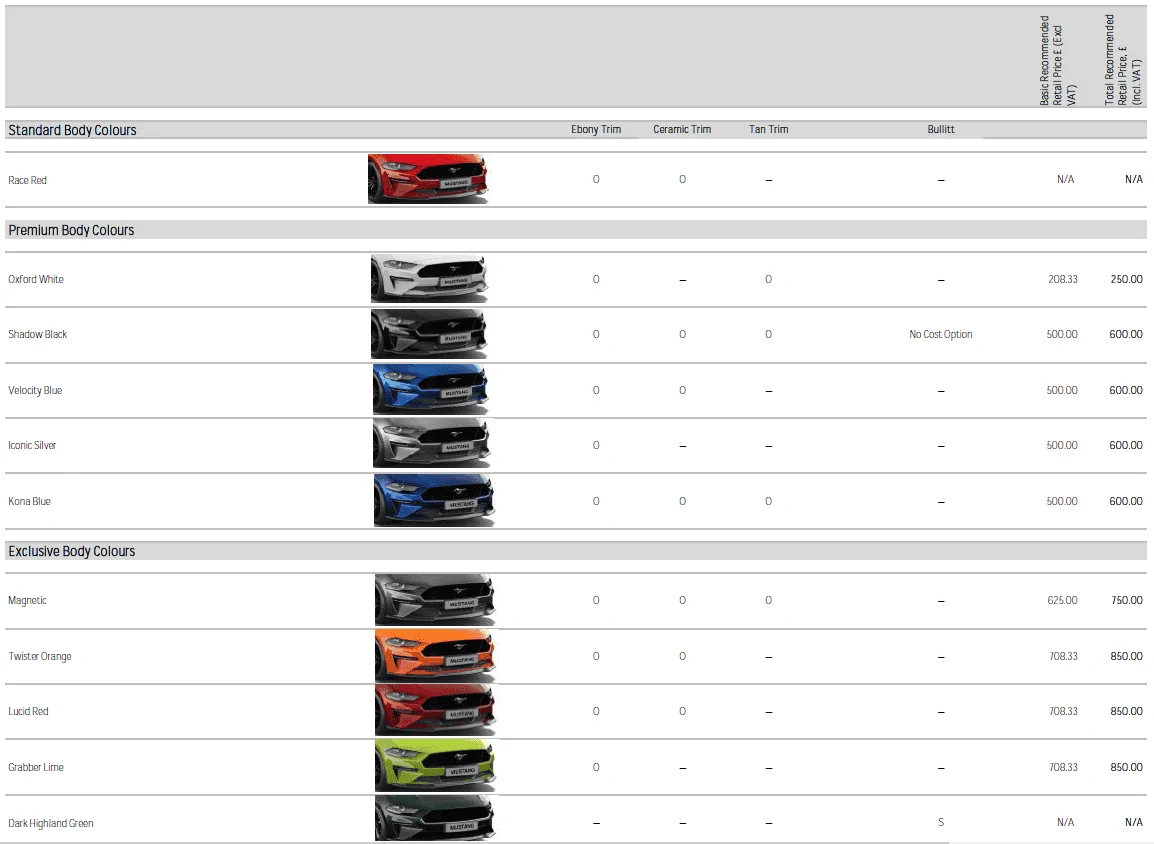This screenshot has width=1154, height=844.
Task: Select the Premium Body Colours heading
Action: pos(71,230)
